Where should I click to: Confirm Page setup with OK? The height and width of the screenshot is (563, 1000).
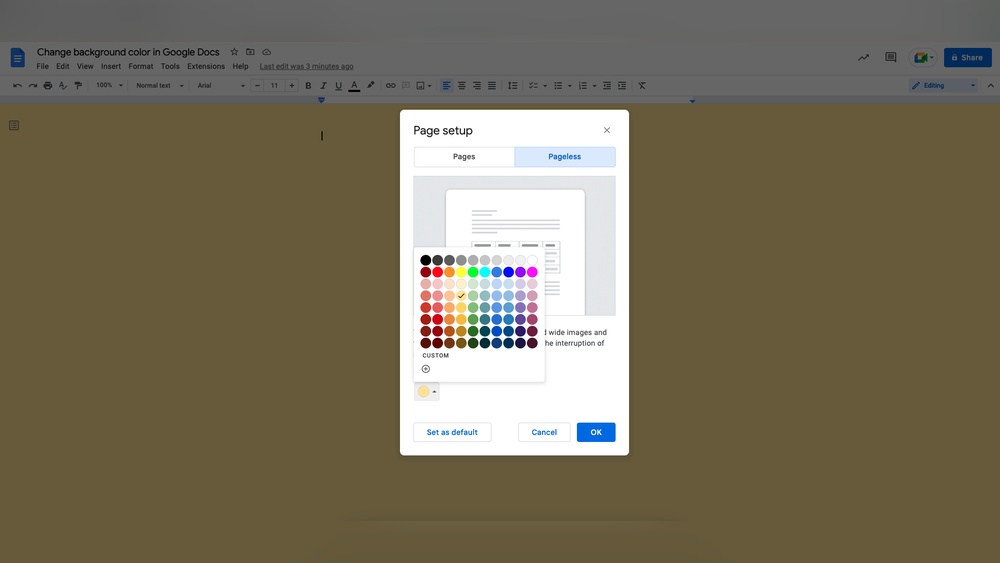pos(596,432)
